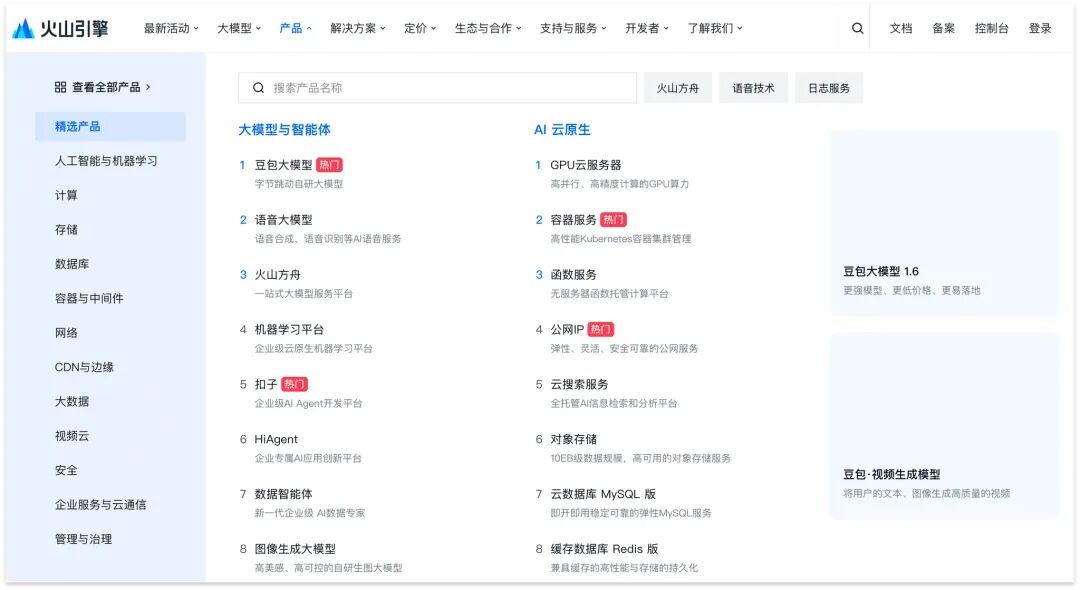This screenshot has width=1080, height=590.
Task: Open the 开发者 dropdown
Action: (647, 28)
